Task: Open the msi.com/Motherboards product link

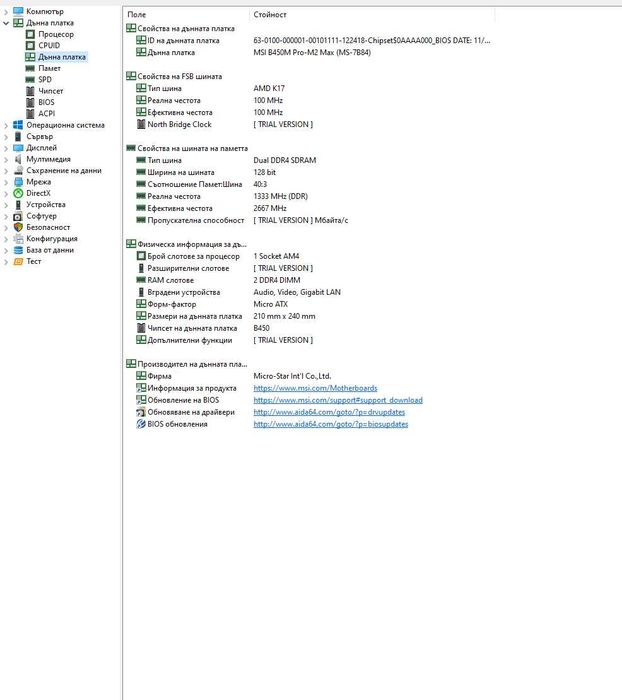Action: pyautogui.click(x=315, y=388)
